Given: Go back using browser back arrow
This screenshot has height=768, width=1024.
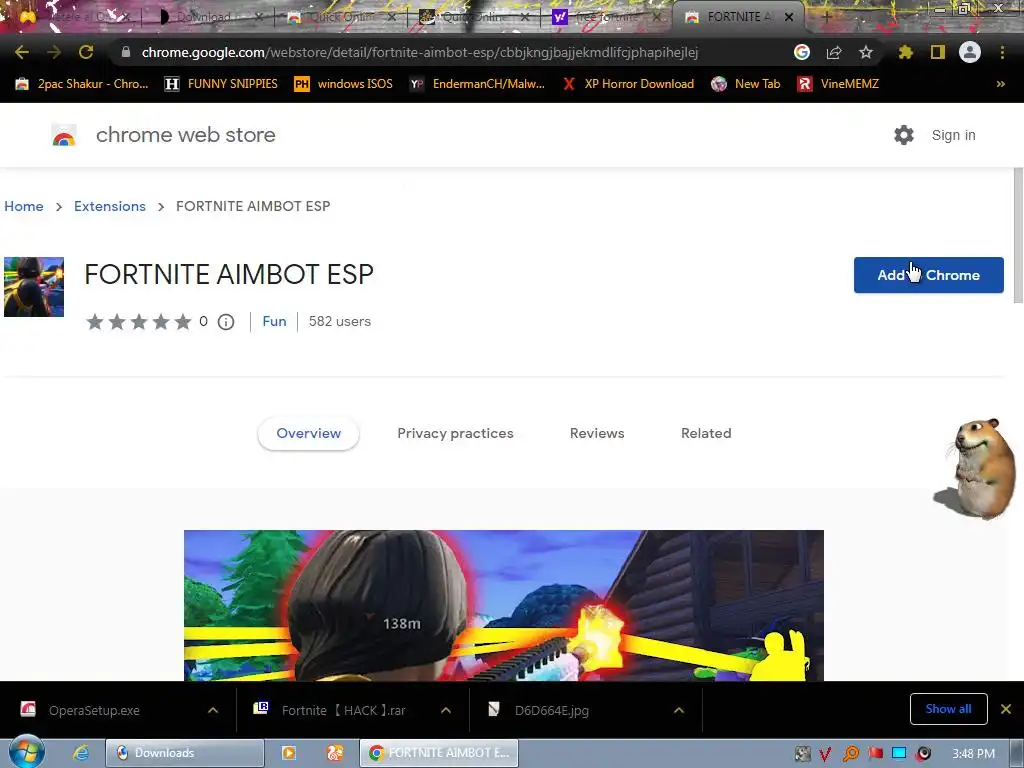Looking at the screenshot, I should coord(22,52).
